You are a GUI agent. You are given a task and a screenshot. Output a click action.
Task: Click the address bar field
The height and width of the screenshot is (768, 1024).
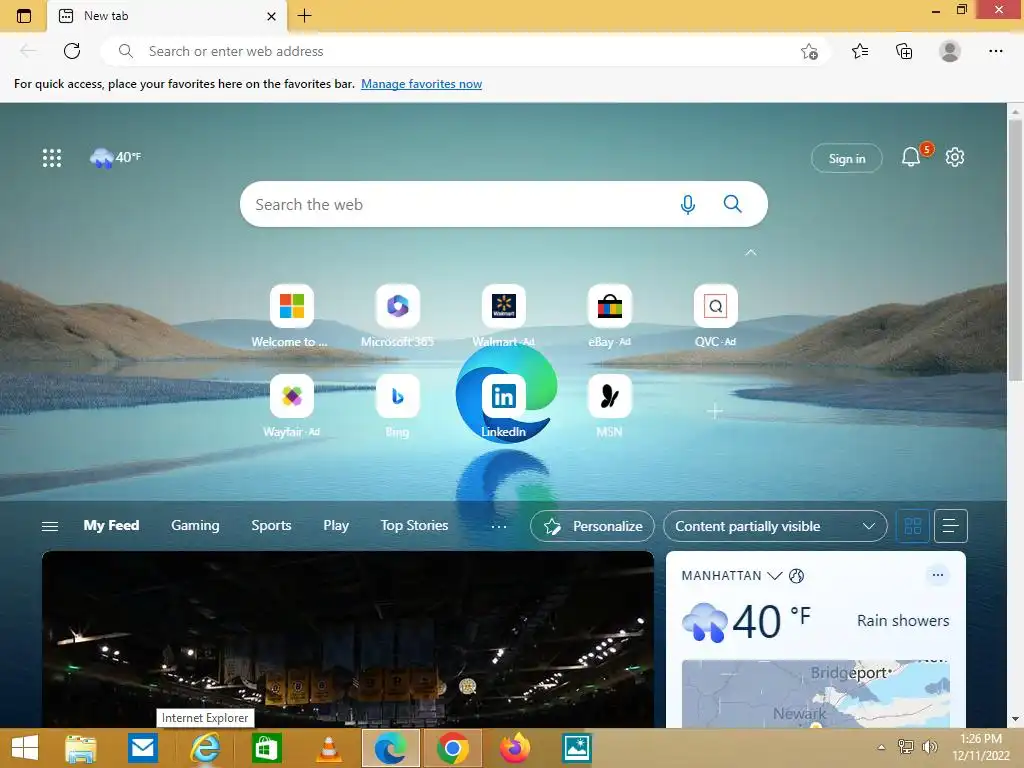[x=466, y=51]
